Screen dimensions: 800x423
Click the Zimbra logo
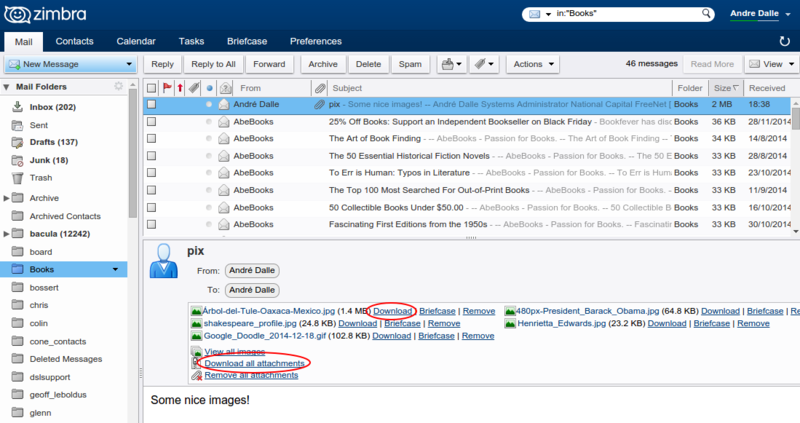[x=45, y=14]
